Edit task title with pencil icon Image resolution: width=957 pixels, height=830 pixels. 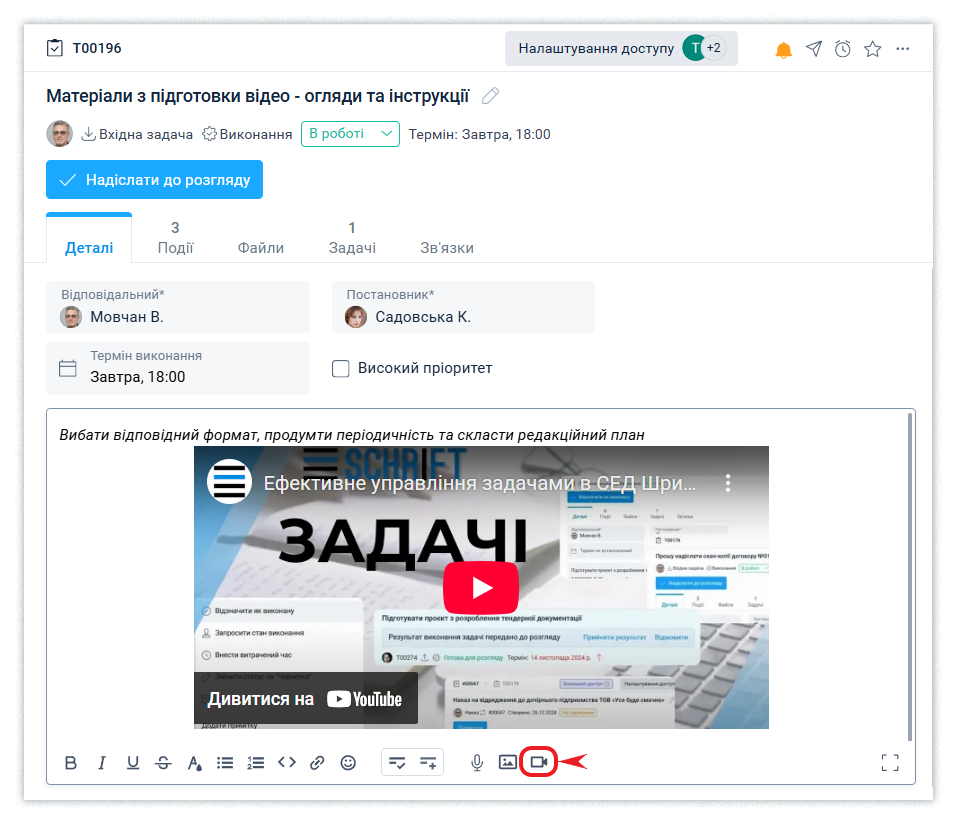pyautogui.click(x=490, y=96)
